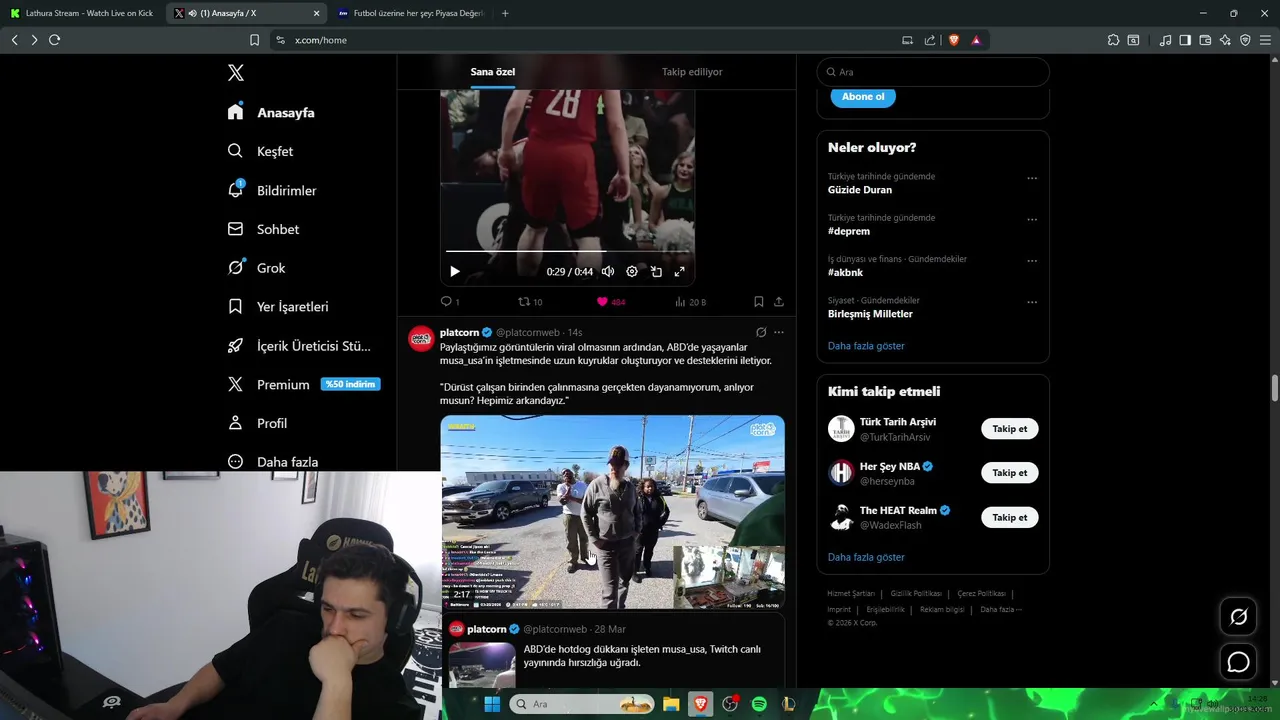Open more options for Güzide Duran

pos(1032,178)
